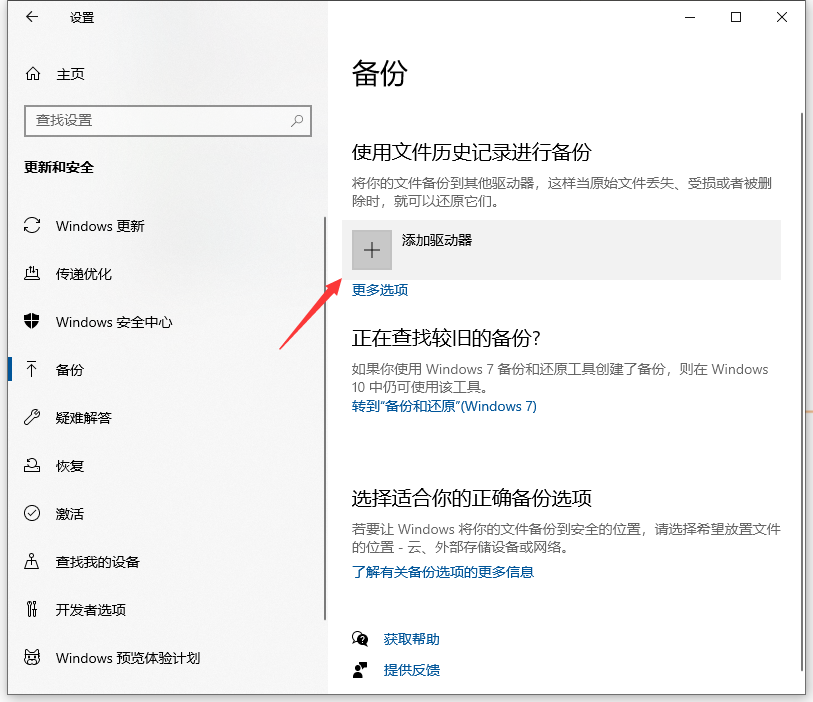813x702 pixels.
Task: Click the 传递优化 icon
Action: [x=32, y=274]
